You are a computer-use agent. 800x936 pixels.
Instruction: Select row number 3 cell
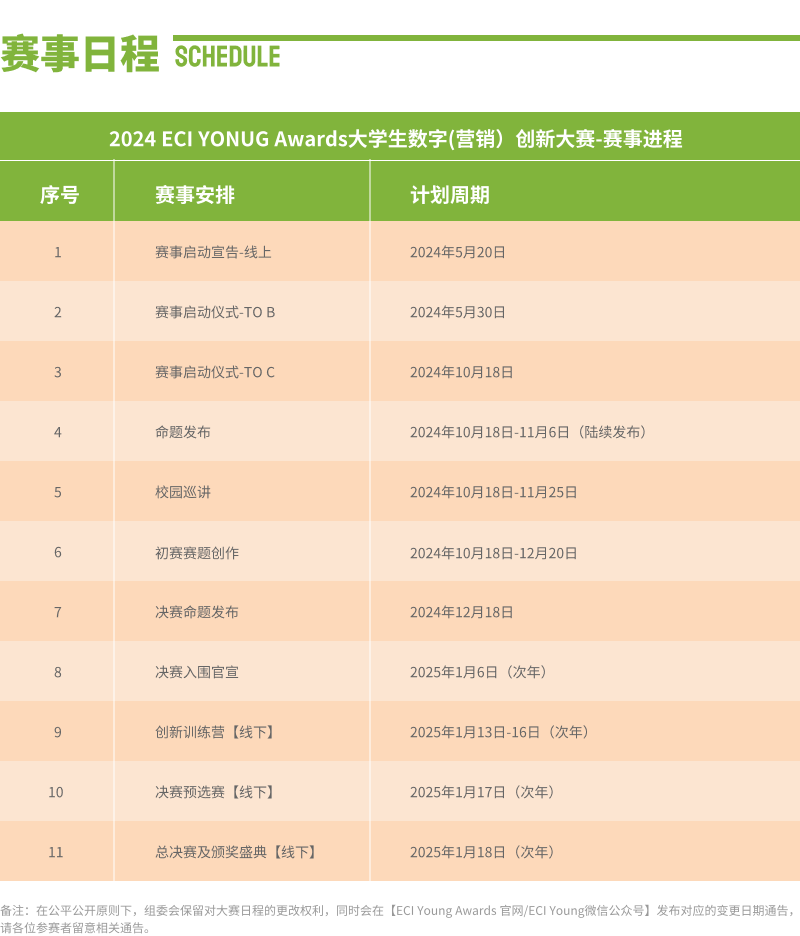click(x=58, y=372)
